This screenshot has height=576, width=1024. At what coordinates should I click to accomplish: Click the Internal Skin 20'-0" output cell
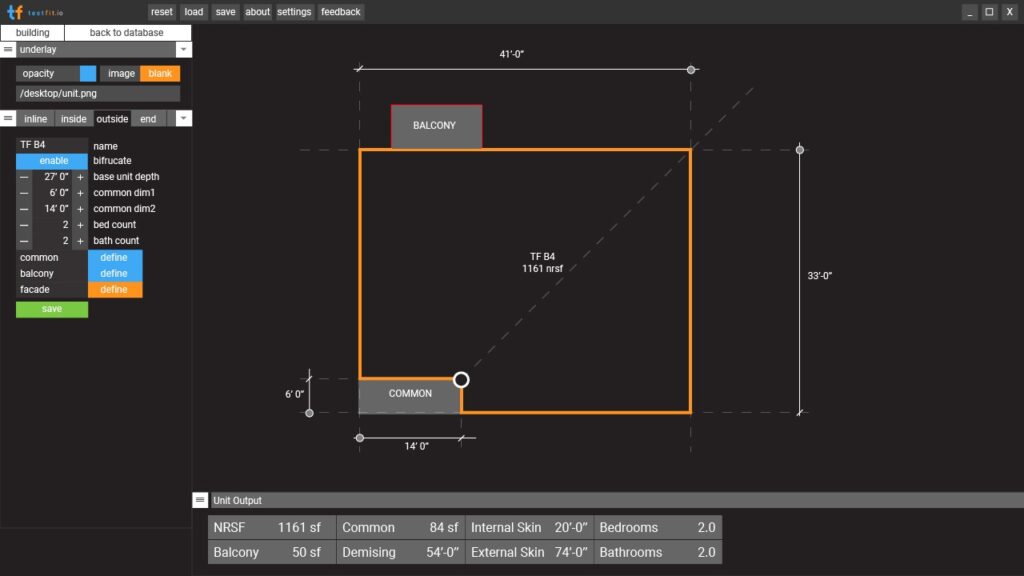[529, 528]
